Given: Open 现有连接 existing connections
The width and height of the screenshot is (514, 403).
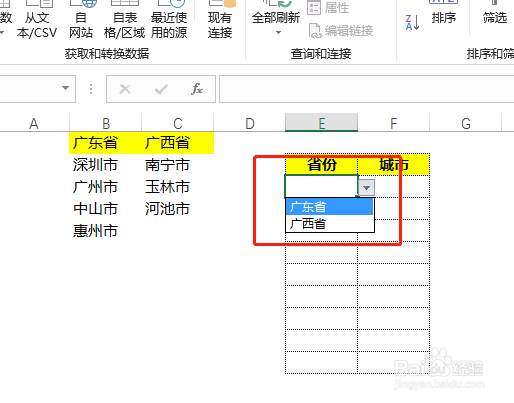Looking at the screenshot, I should pos(220,20).
